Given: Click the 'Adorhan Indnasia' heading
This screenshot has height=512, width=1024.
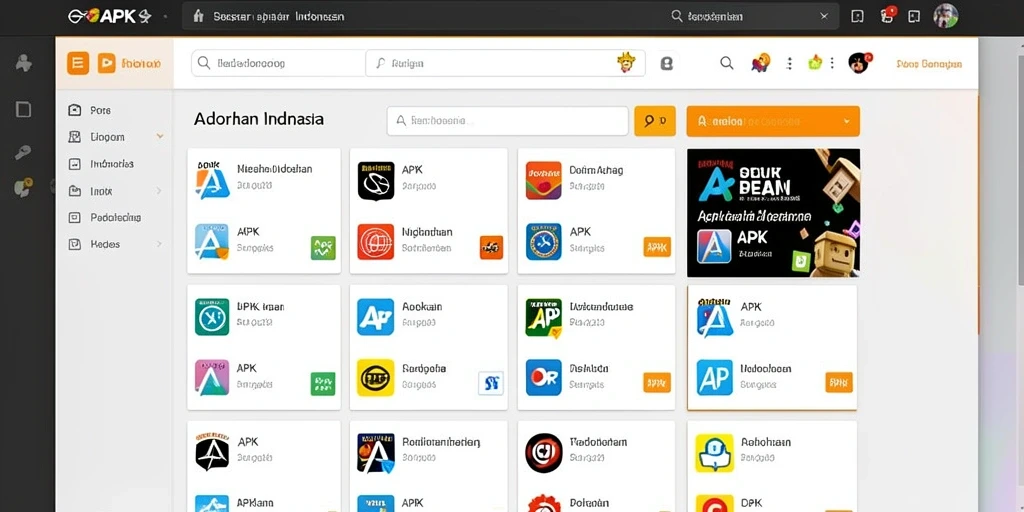Looking at the screenshot, I should click(259, 120).
